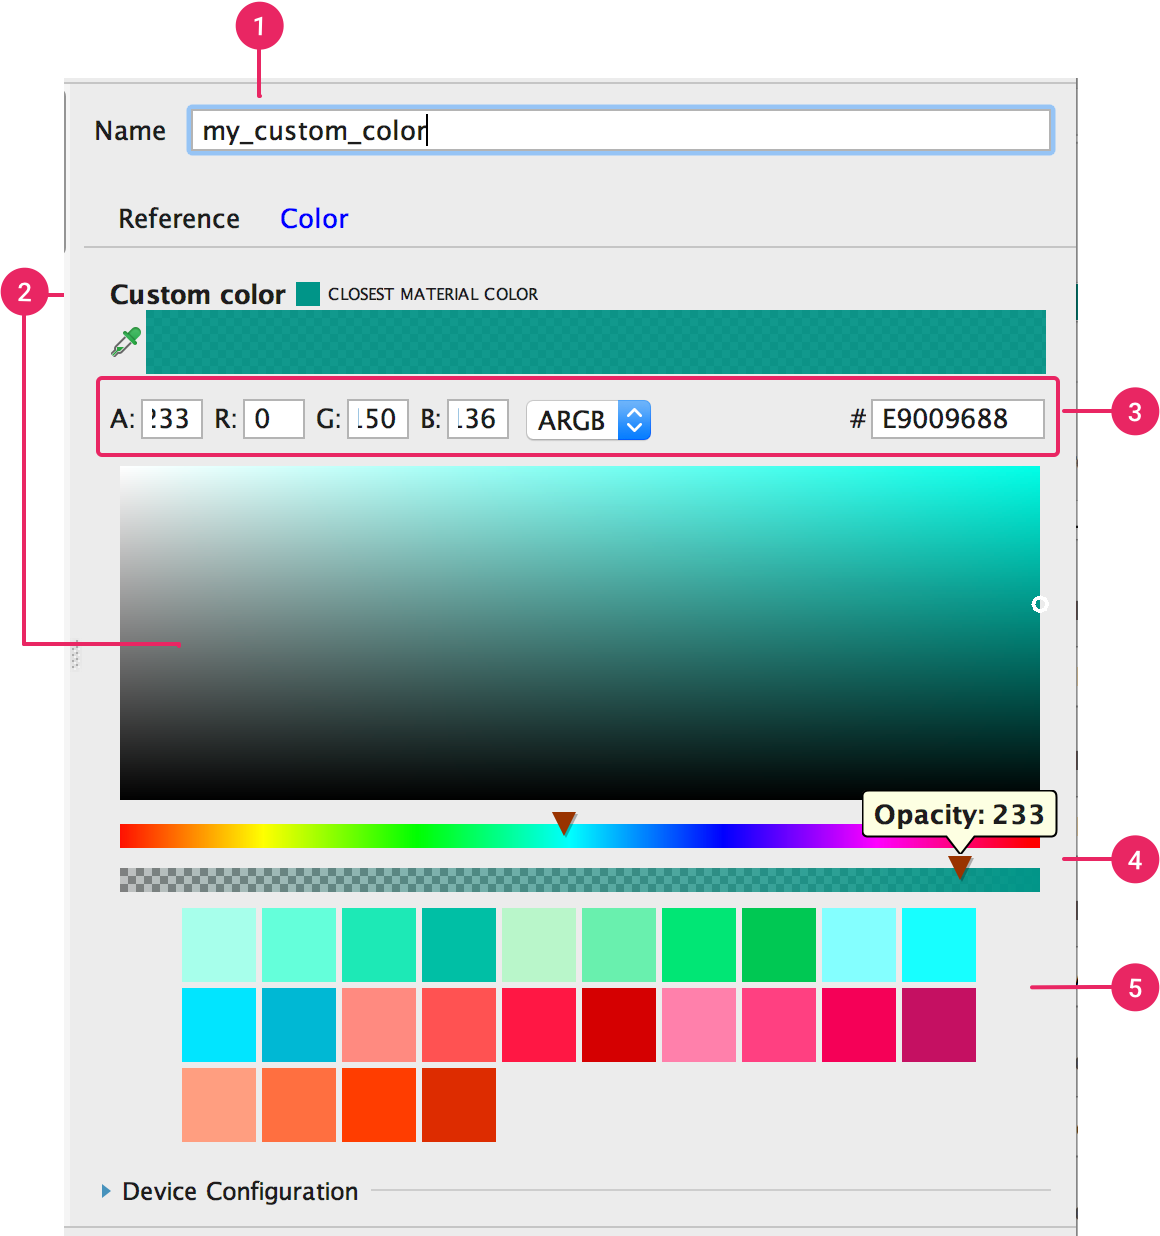The width and height of the screenshot is (1160, 1236).
Task: Switch to the Reference tab
Action: coord(179,218)
